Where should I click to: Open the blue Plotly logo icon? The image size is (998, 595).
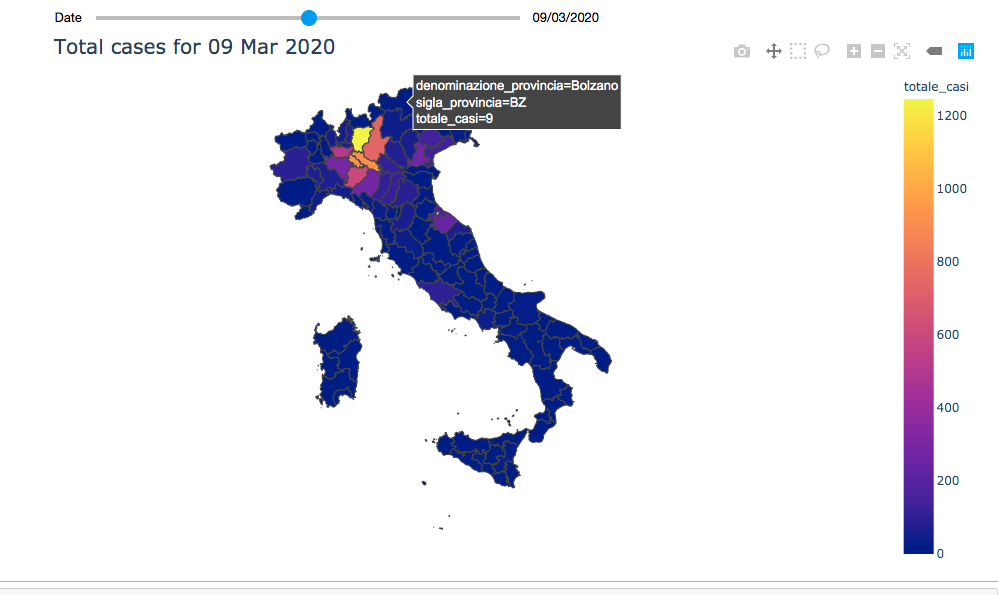click(966, 51)
